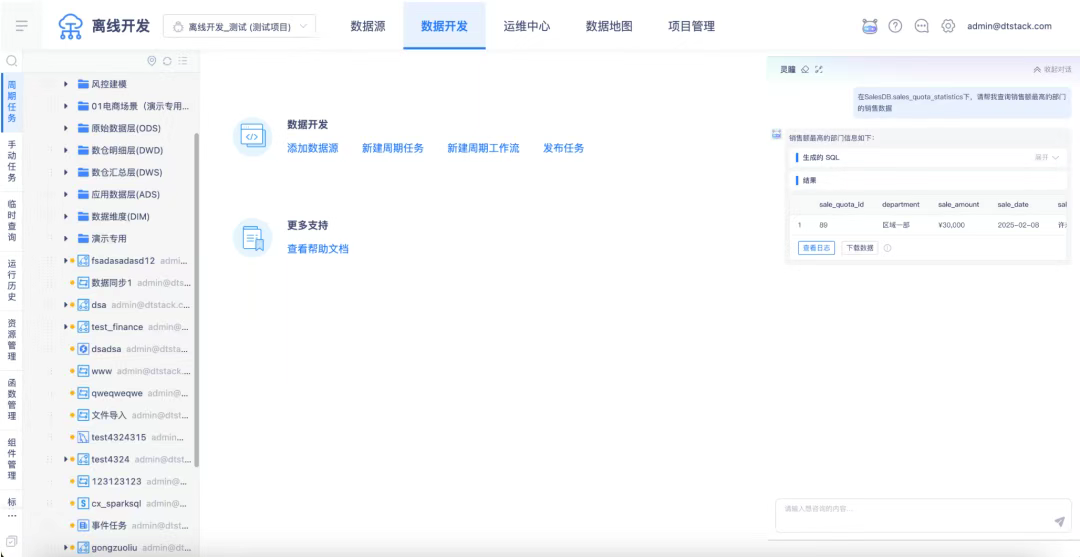The width and height of the screenshot is (1080, 557).
Task: Toggle fullscreen for the 灵瞳 chat panel
Action: (x=819, y=69)
